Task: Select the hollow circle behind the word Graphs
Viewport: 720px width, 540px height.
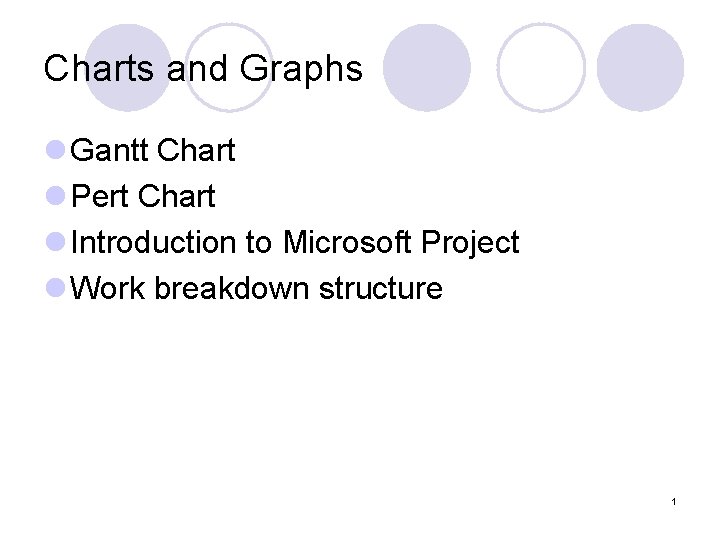Action: (230, 66)
